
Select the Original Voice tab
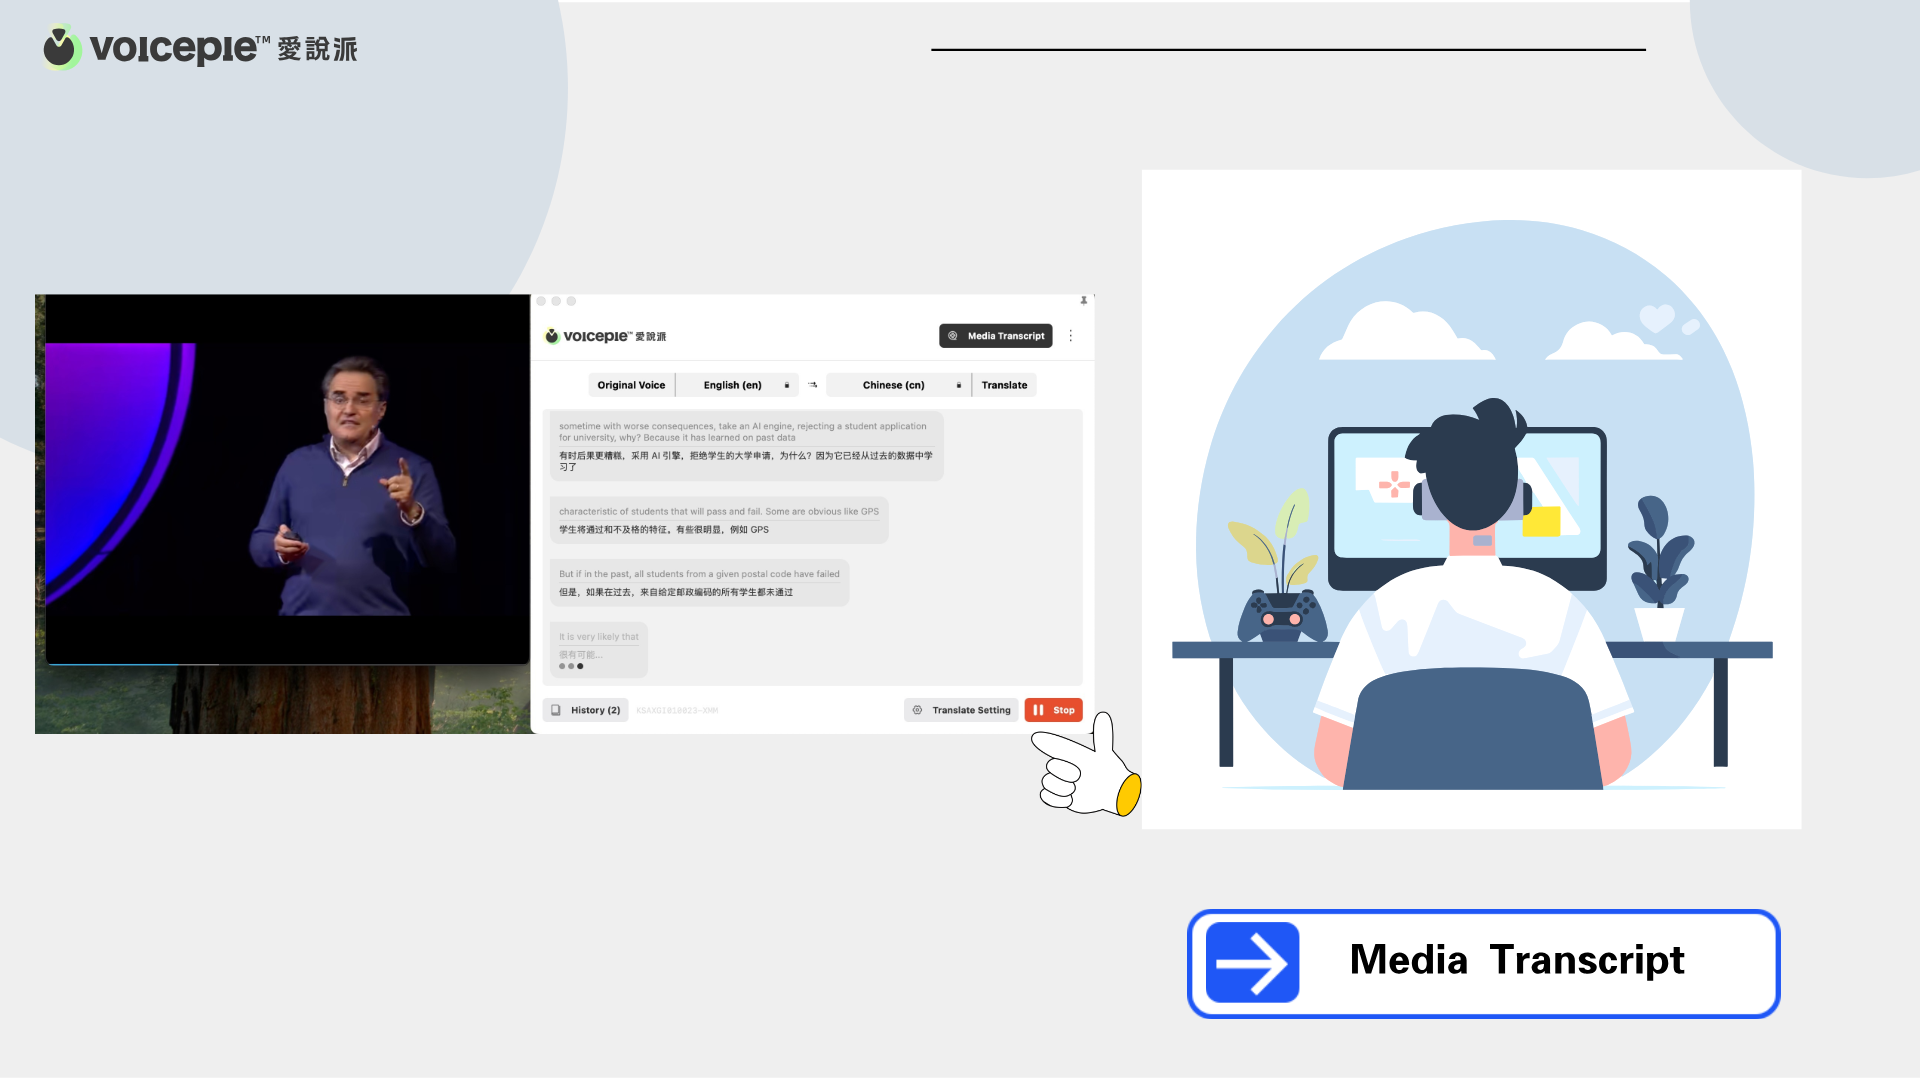click(631, 385)
